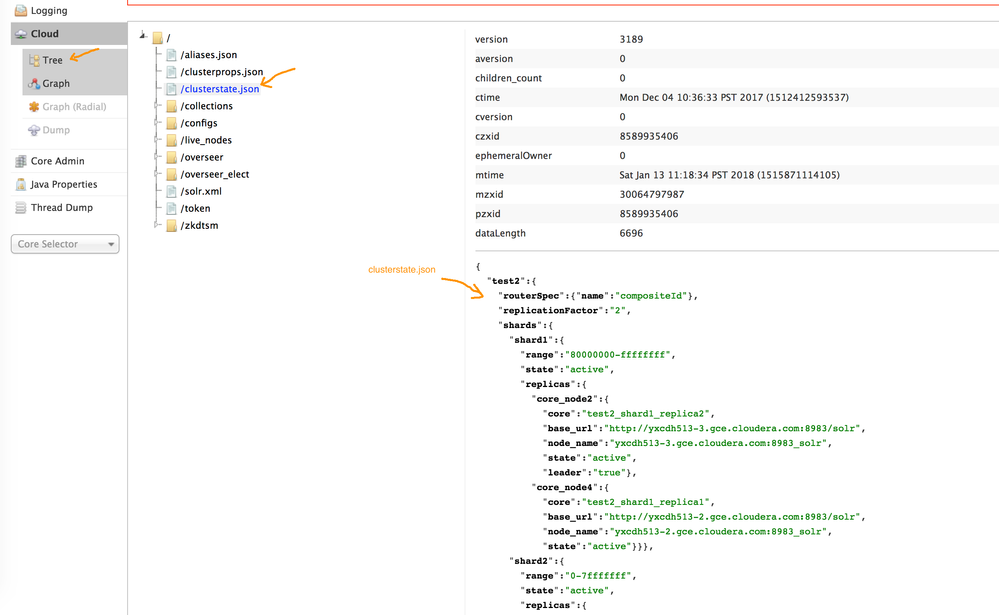Select the /clusterstate.json link
Image resolution: width=999 pixels, height=615 pixels.
click(x=219, y=89)
